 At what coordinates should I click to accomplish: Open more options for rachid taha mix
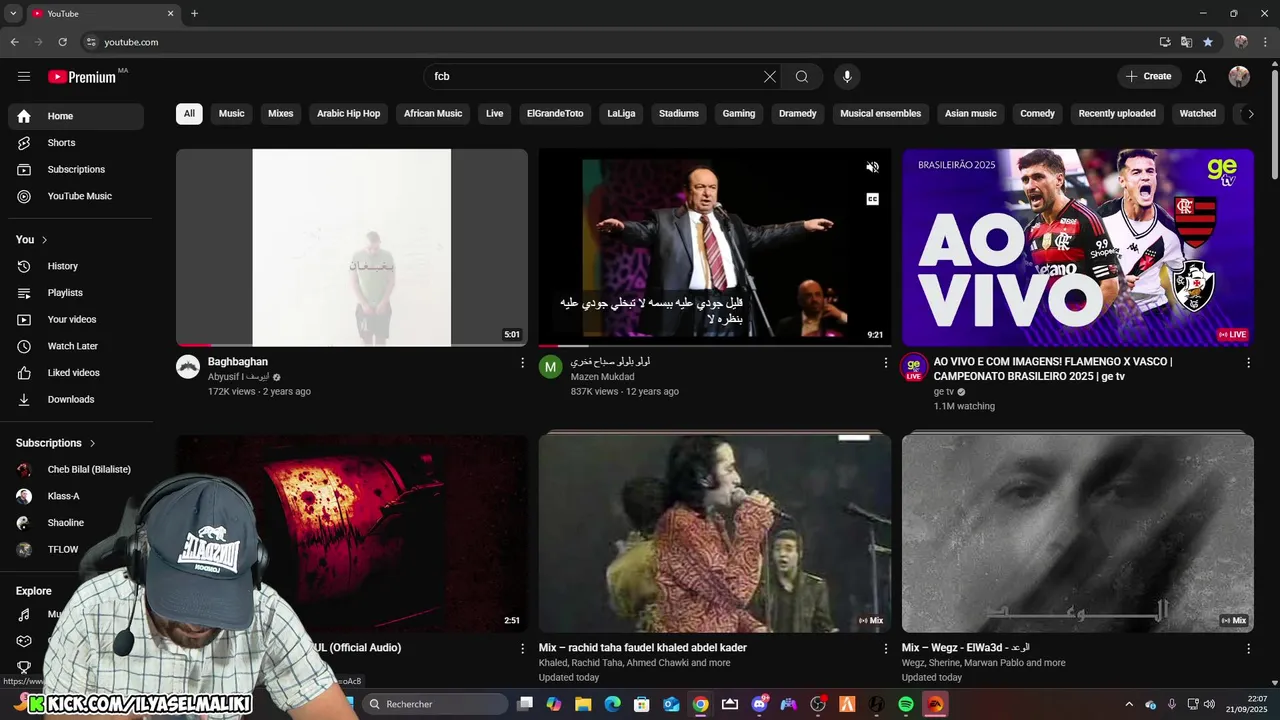coord(885,649)
